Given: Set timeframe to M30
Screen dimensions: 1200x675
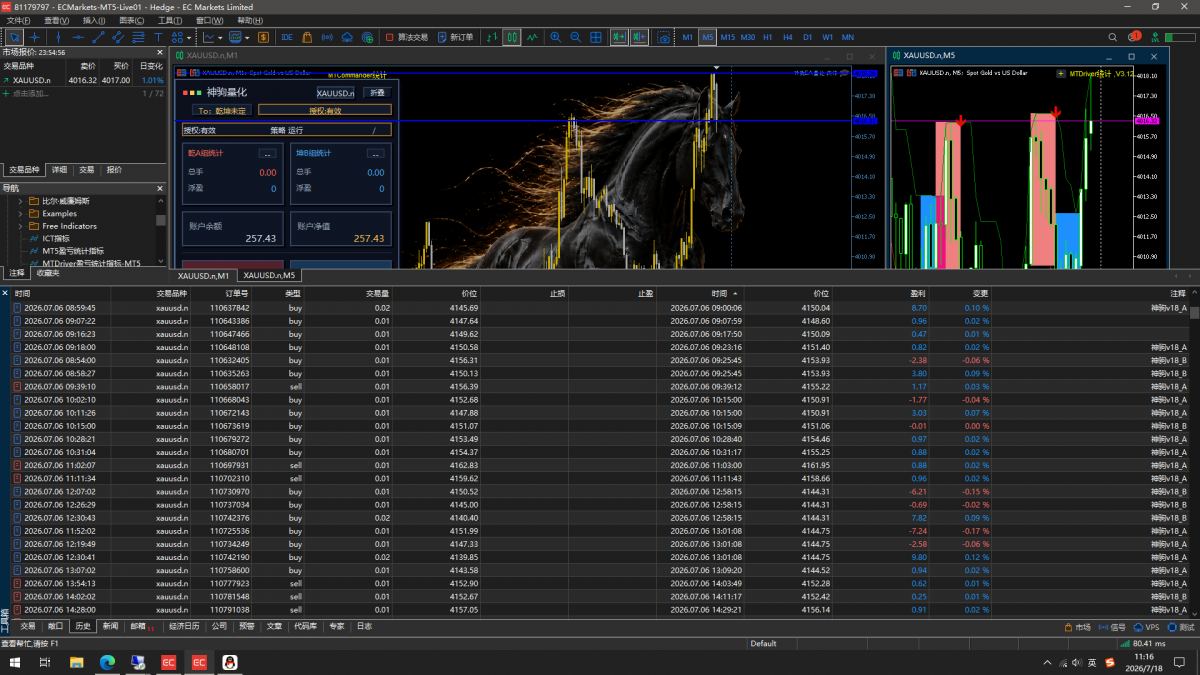Looking at the screenshot, I should pyautogui.click(x=748, y=37).
